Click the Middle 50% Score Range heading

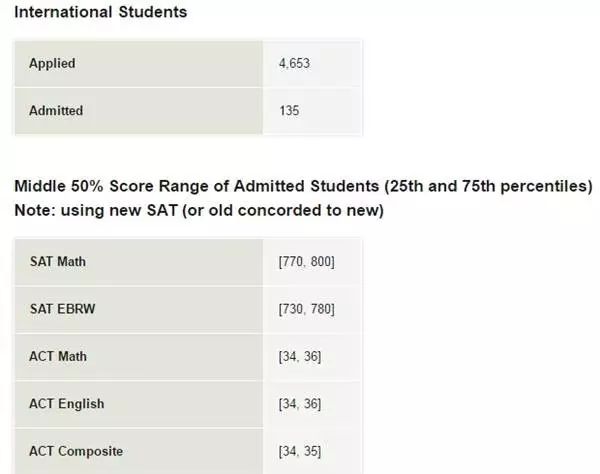coord(303,186)
